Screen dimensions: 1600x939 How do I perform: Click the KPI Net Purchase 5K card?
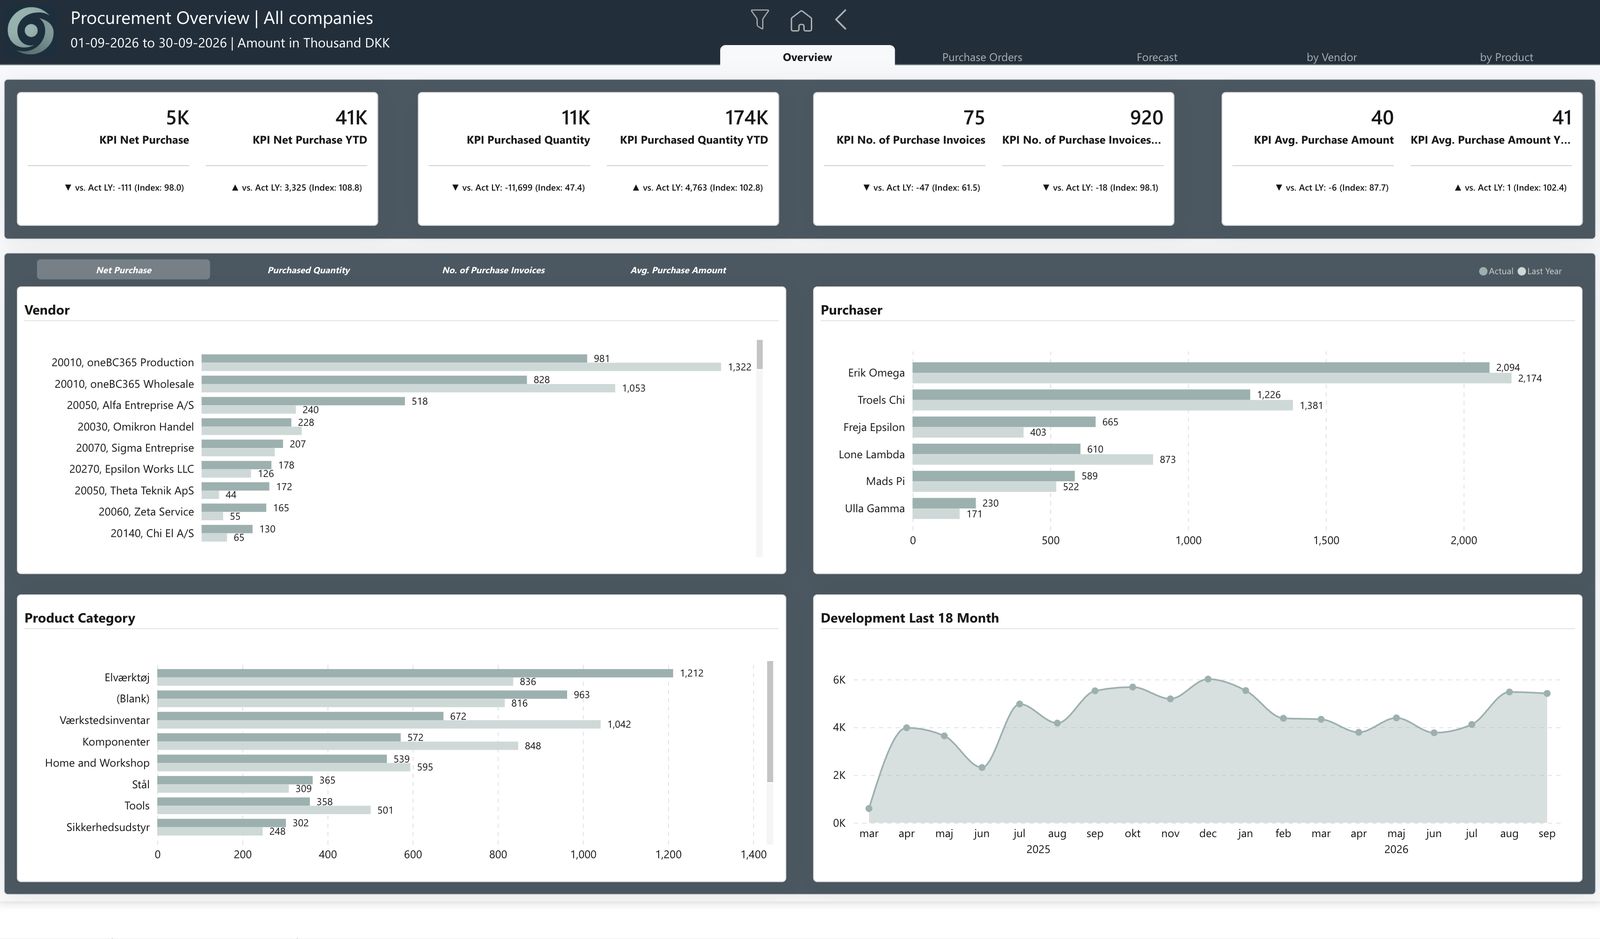pyautogui.click(x=108, y=158)
